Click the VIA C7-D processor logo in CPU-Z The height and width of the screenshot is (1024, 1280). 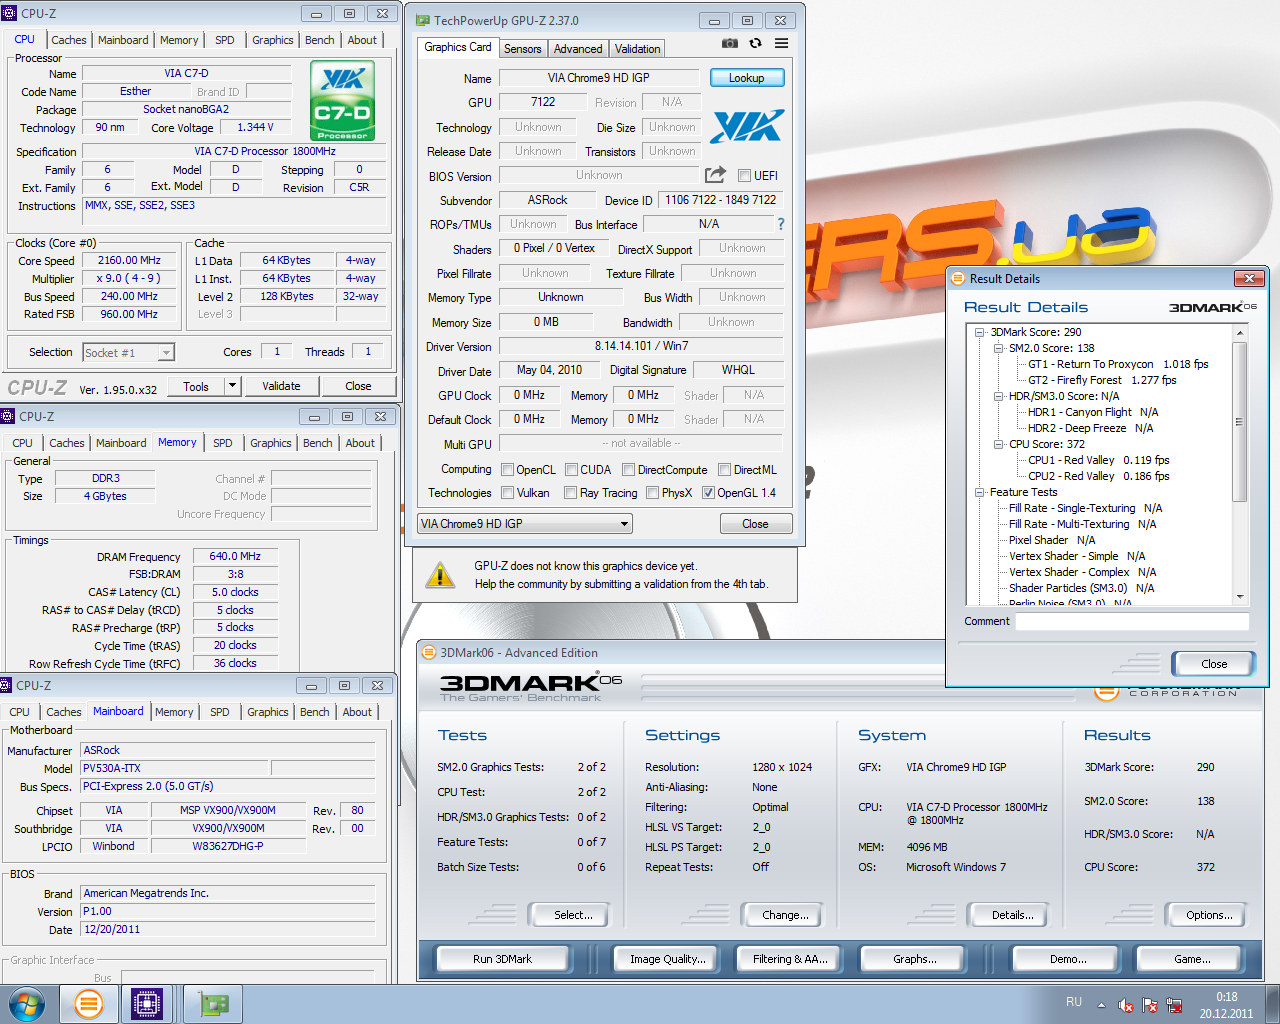343,101
